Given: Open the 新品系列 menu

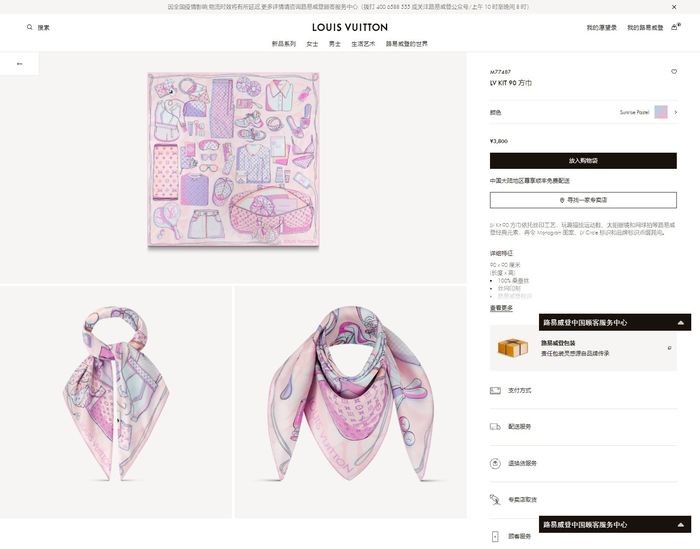Looking at the screenshot, I should (283, 44).
